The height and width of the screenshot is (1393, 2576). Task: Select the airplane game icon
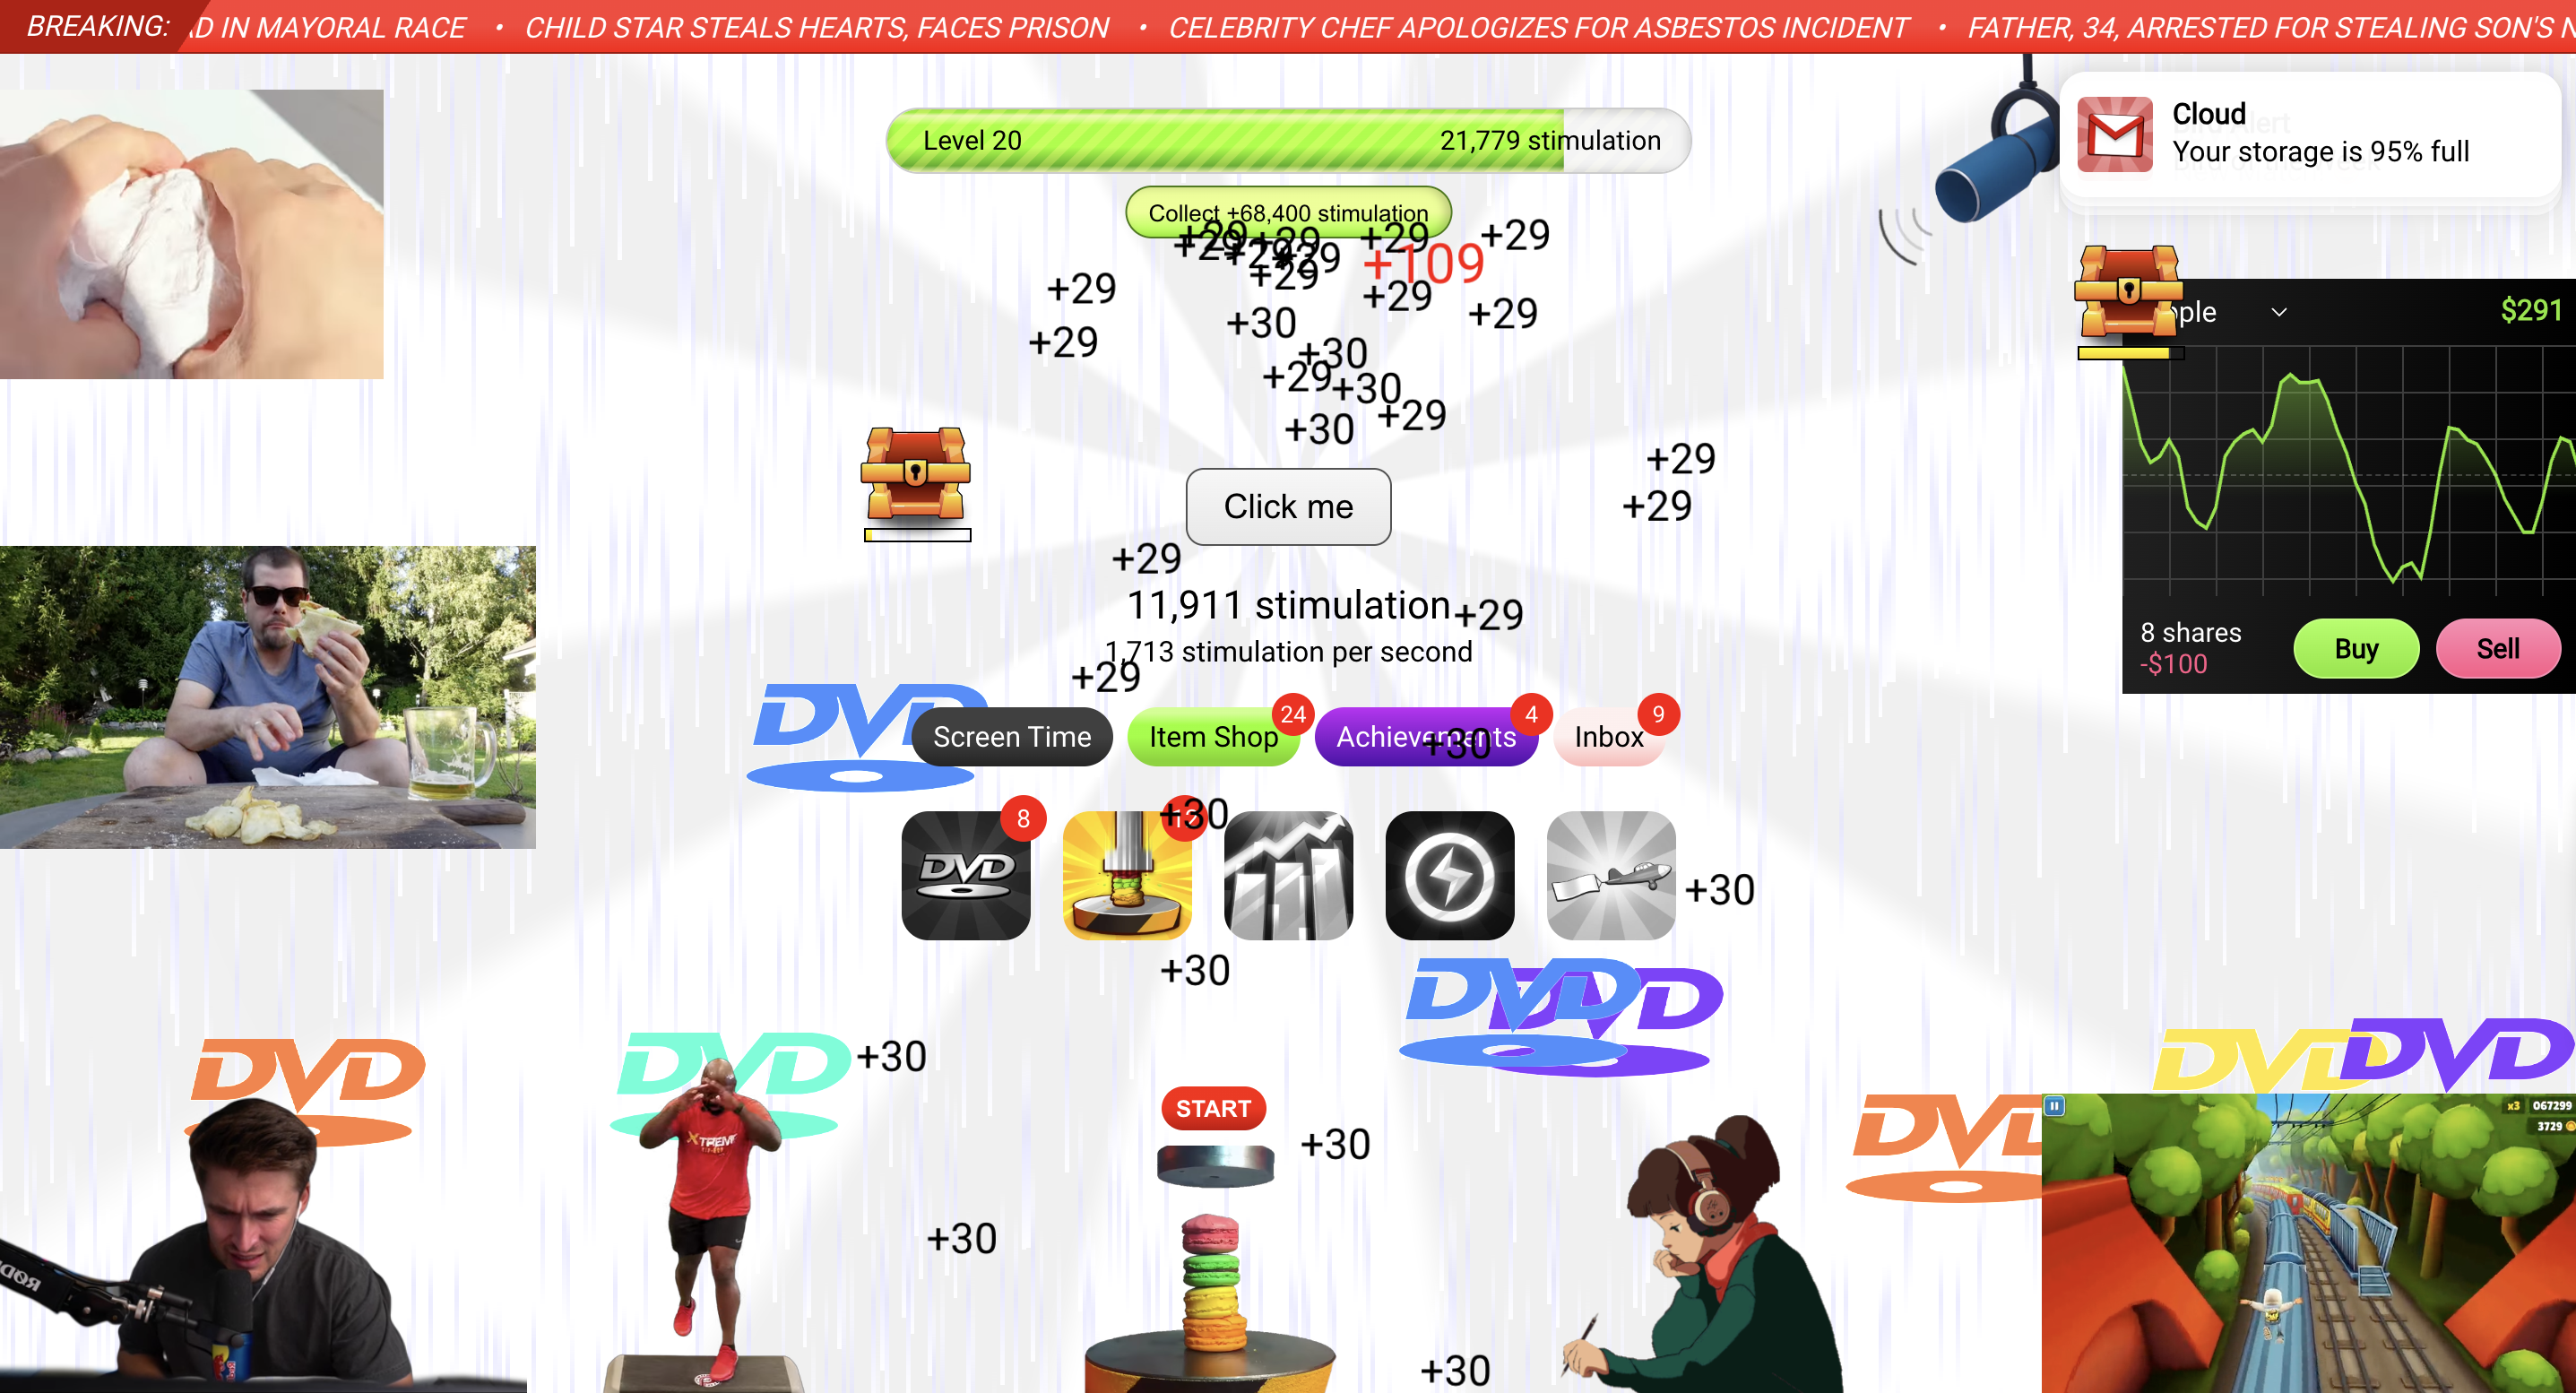coord(1611,875)
